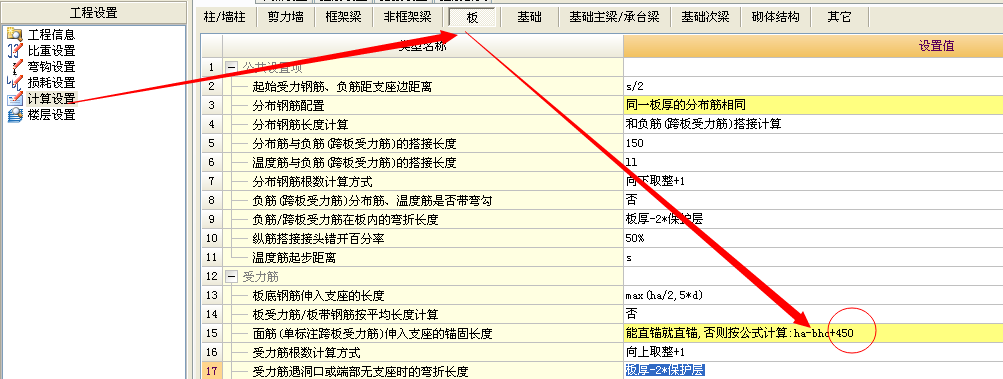Select the 其它 tab
1003x379 pixels.
point(839,17)
